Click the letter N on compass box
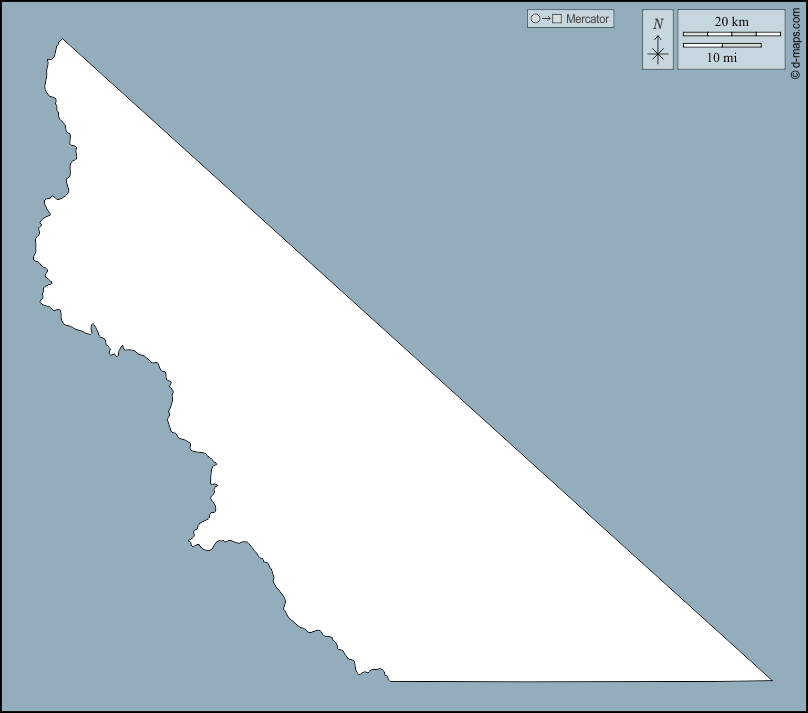This screenshot has width=808, height=713. (658, 24)
